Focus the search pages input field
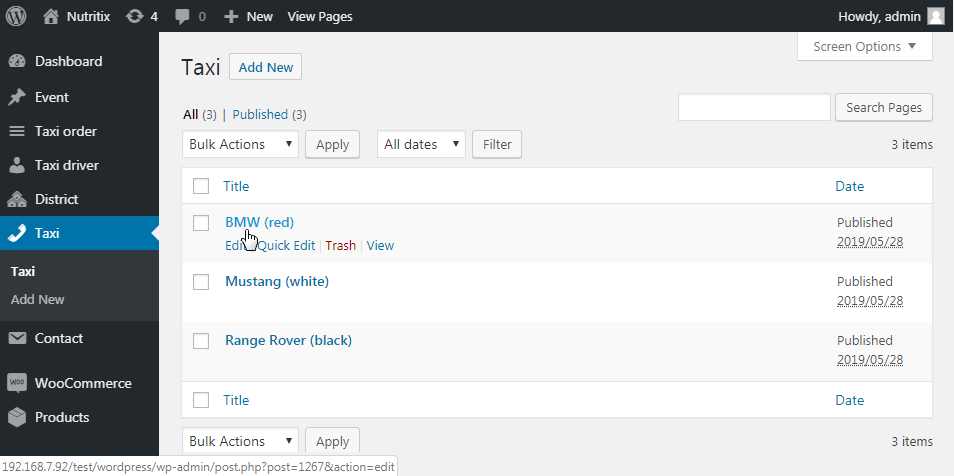The image size is (954, 476). 754,108
